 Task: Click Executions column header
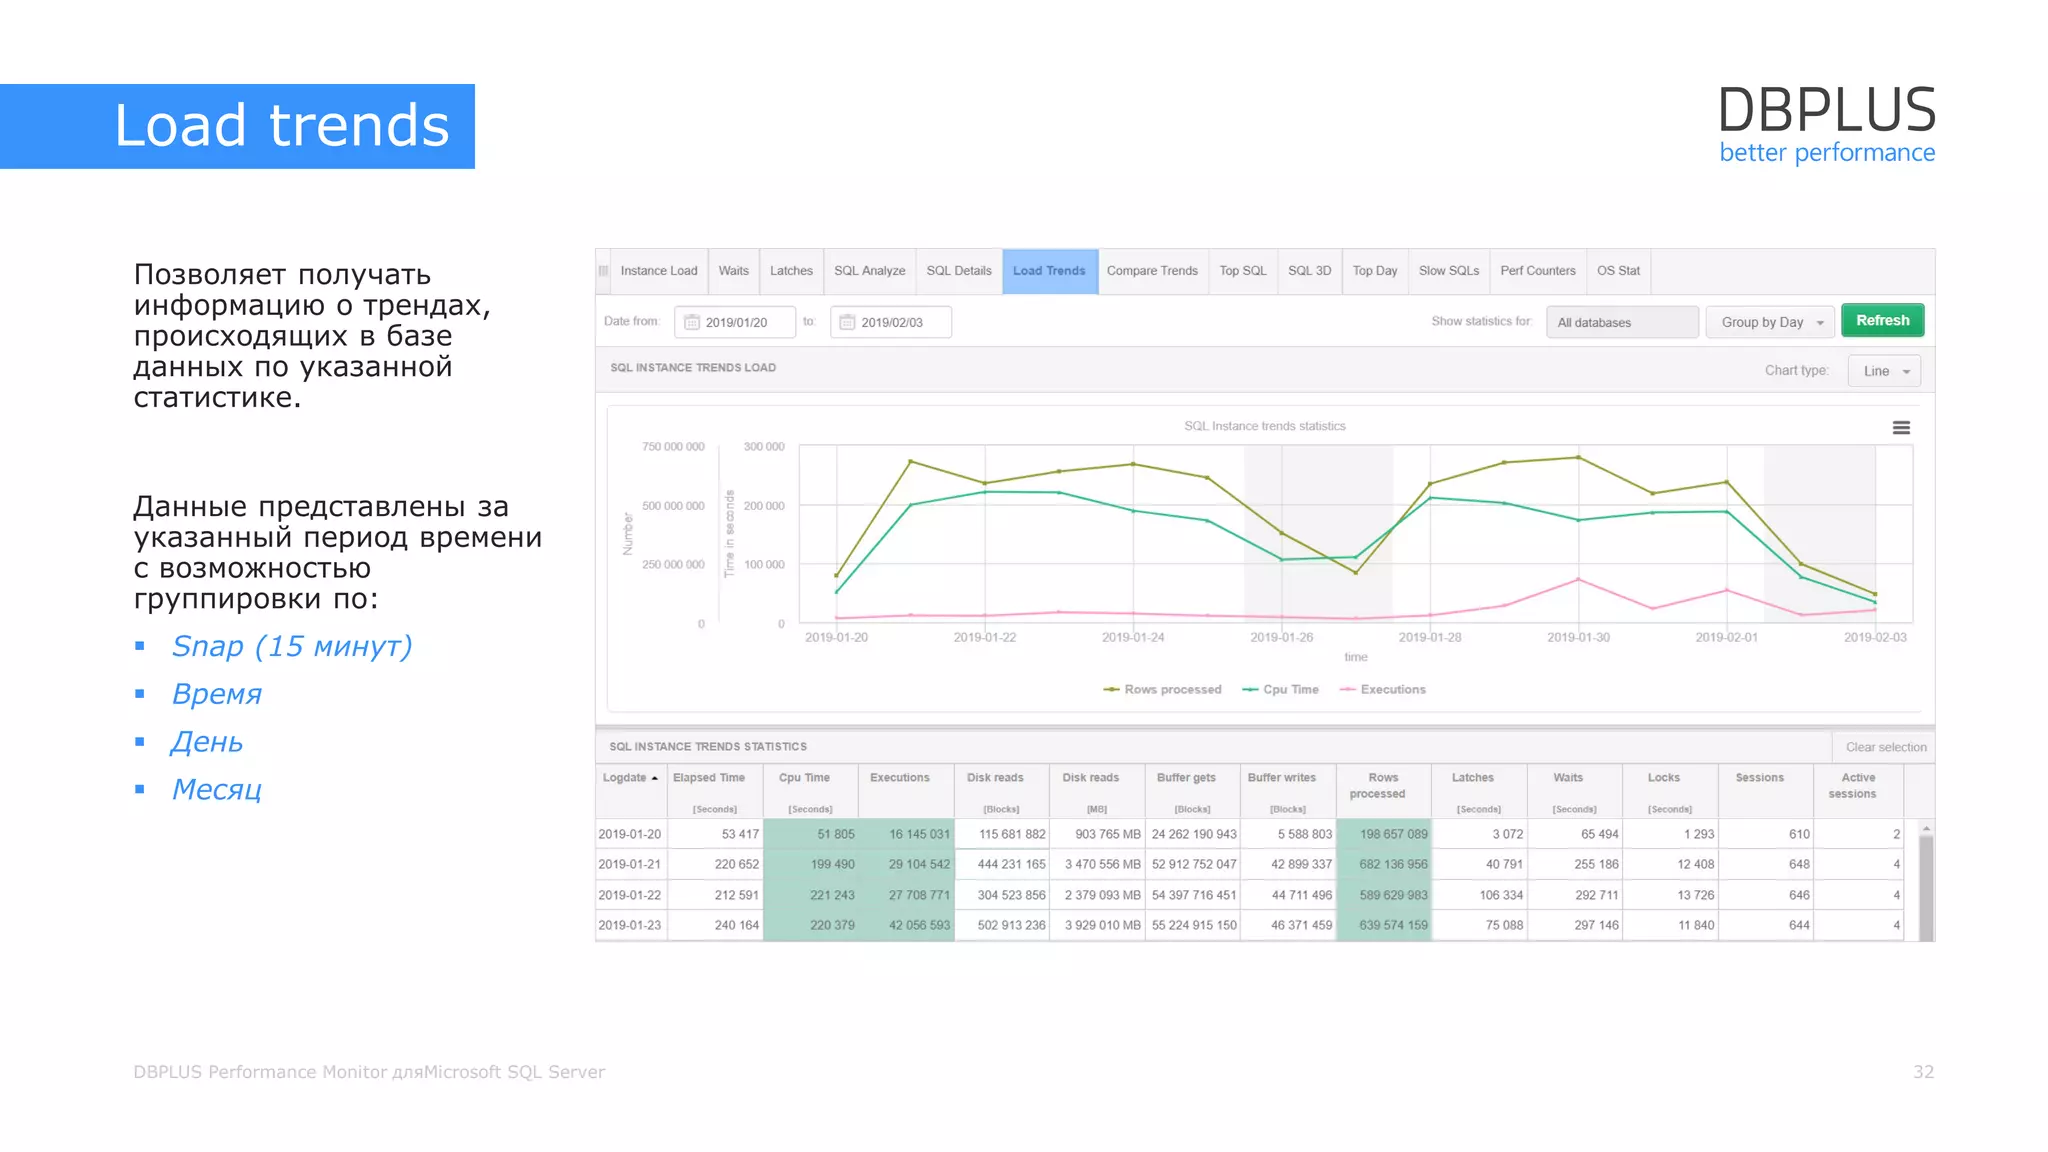click(905, 791)
